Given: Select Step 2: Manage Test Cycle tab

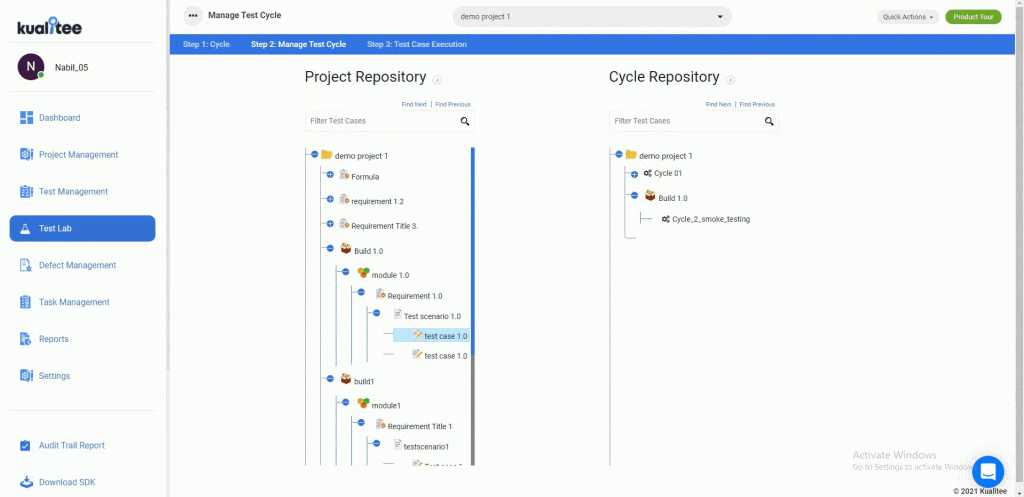Looking at the screenshot, I should tap(298, 44).
